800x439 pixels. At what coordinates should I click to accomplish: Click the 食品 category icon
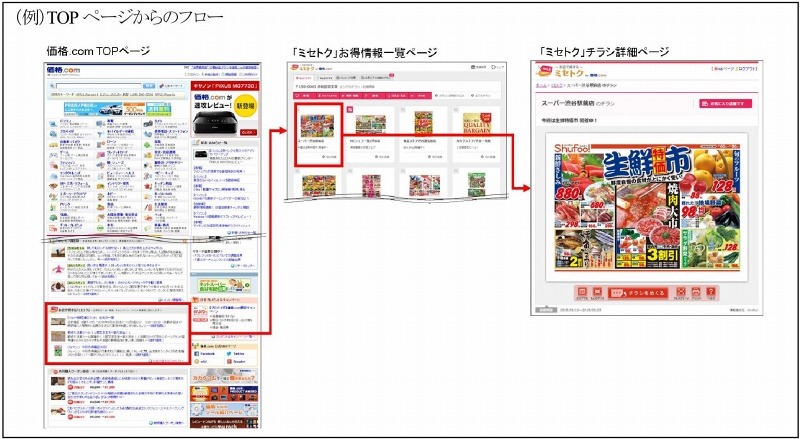pos(101,207)
